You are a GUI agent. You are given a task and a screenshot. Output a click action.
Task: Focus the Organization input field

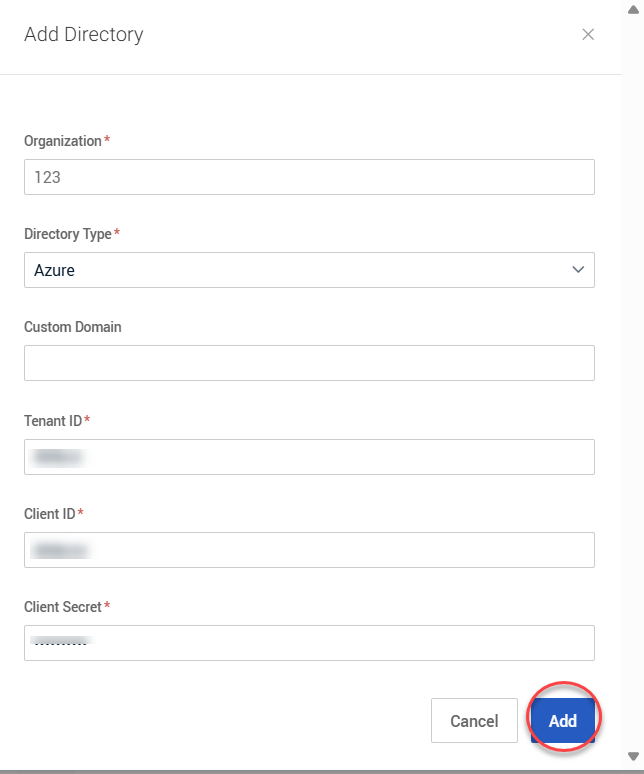tap(309, 177)
